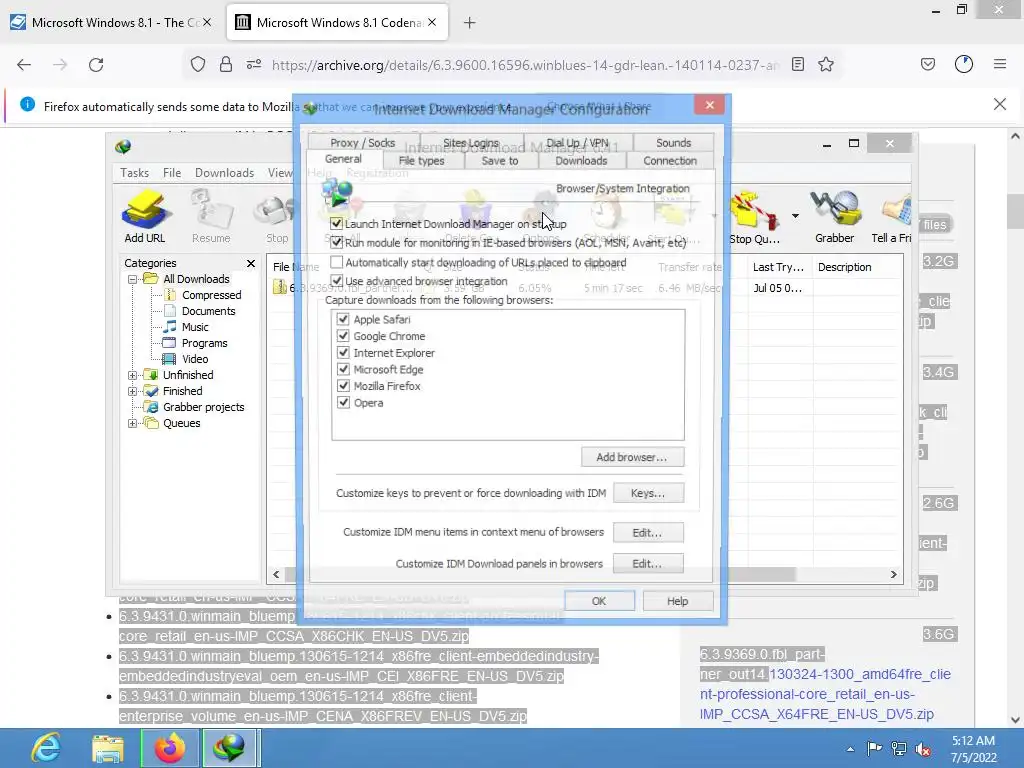
Task: Click OK in configuration dialog
Action: click(x=599, y=601)
